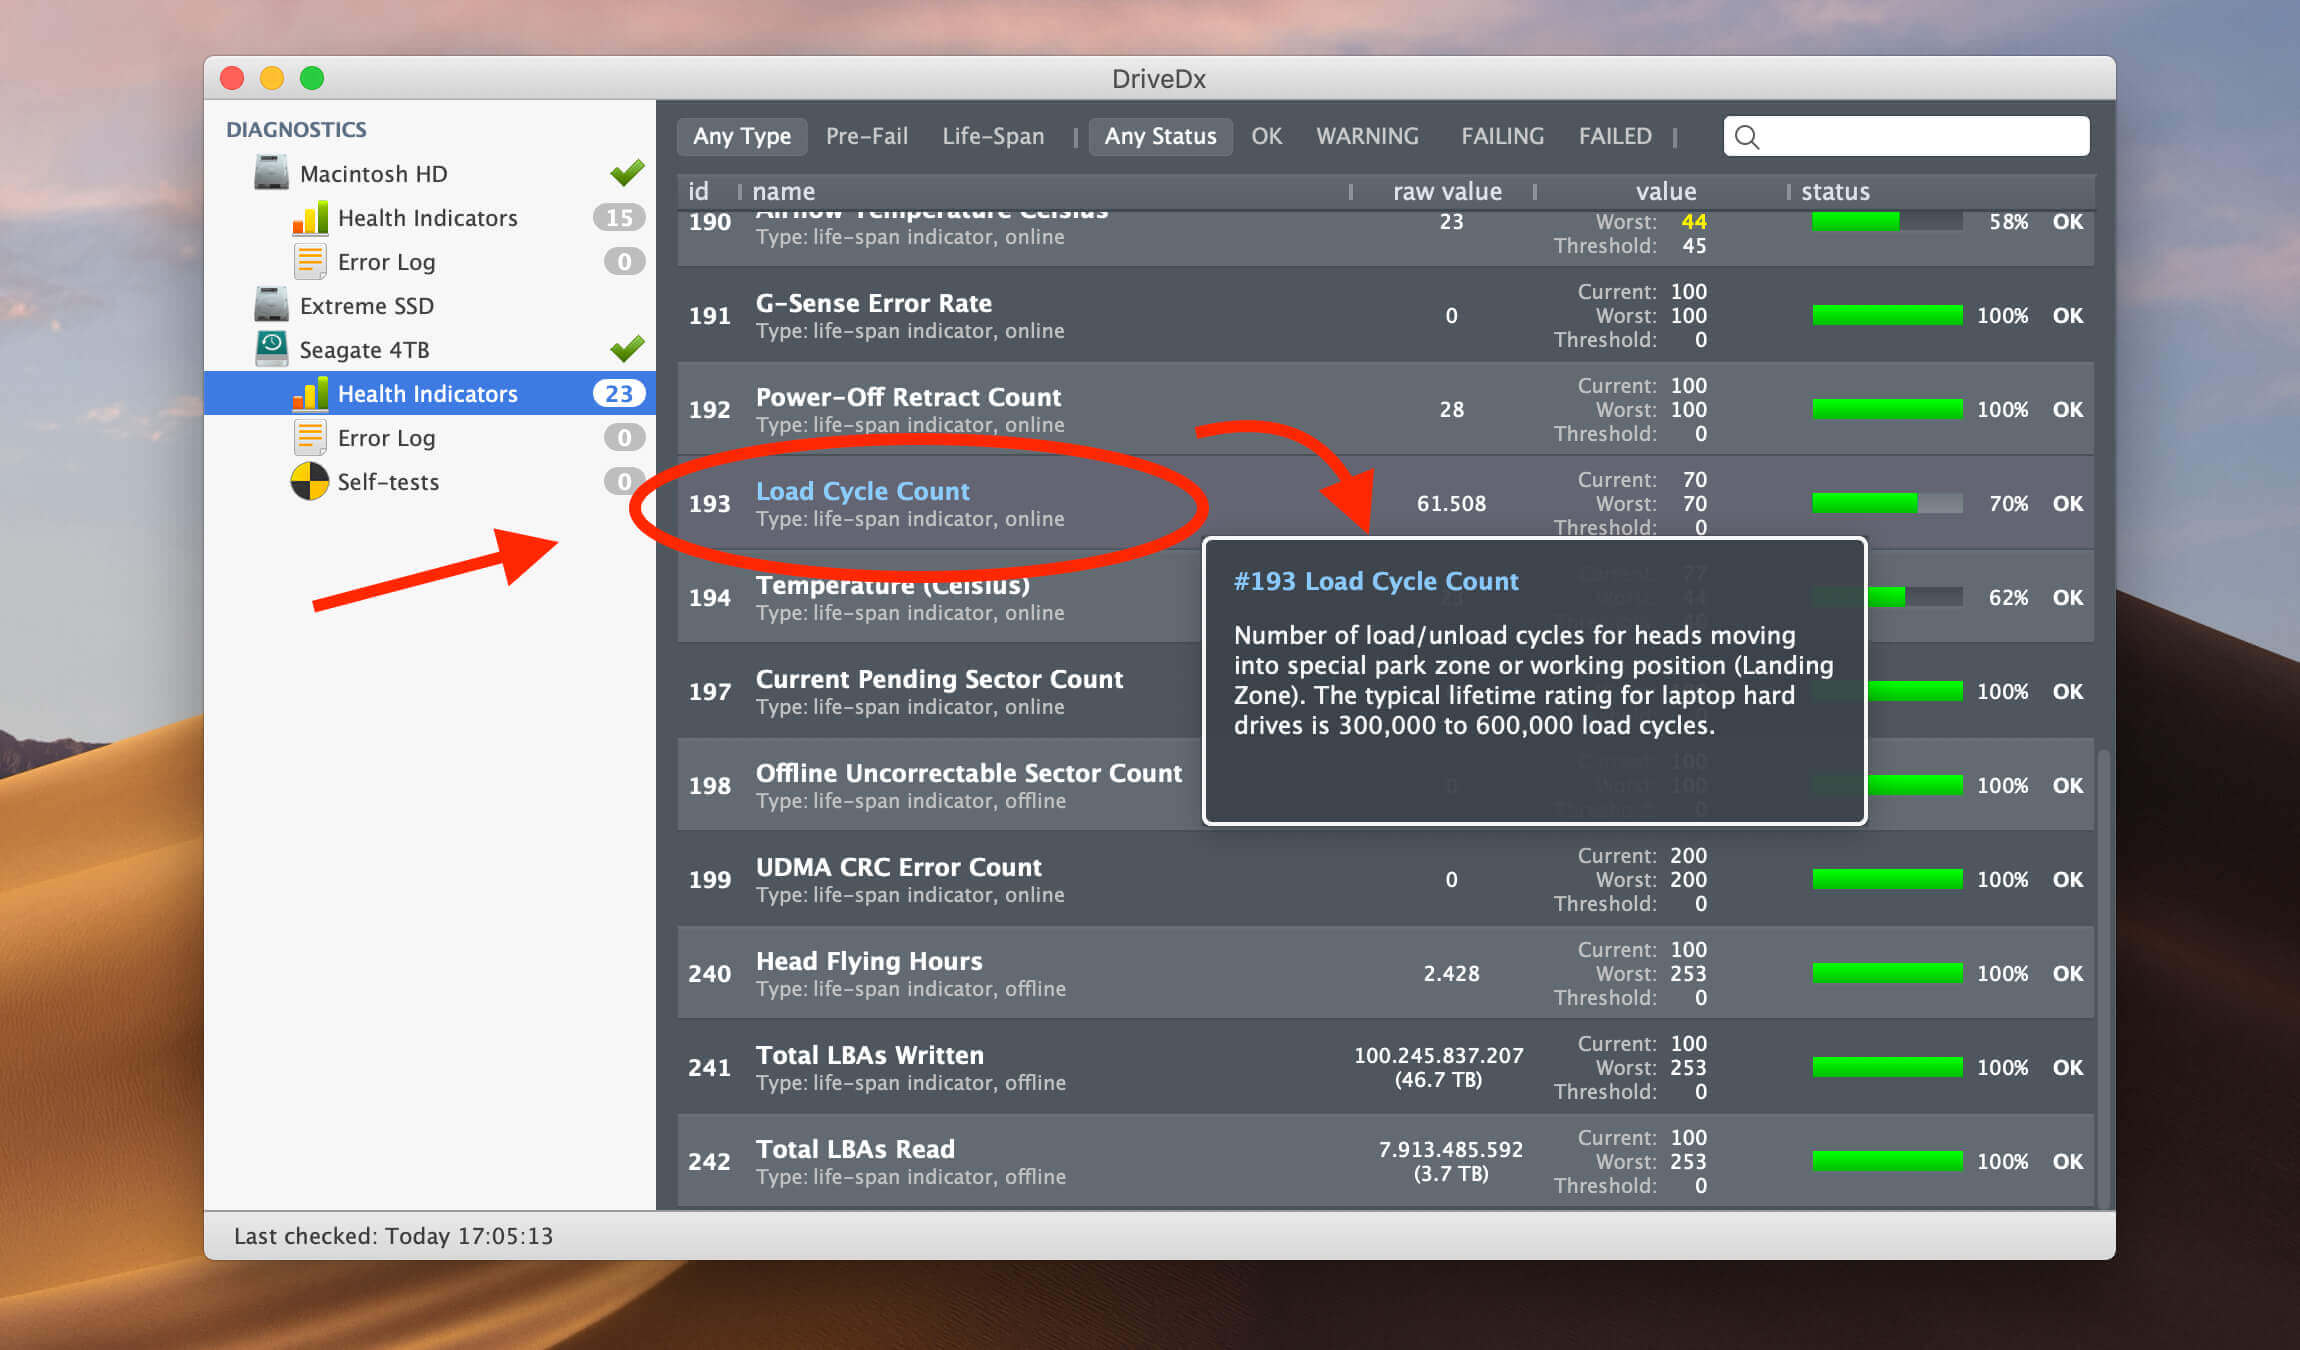Filter by Pre-Fail indicator type
Screen dimensions: 2300x1350
point(867,136)
